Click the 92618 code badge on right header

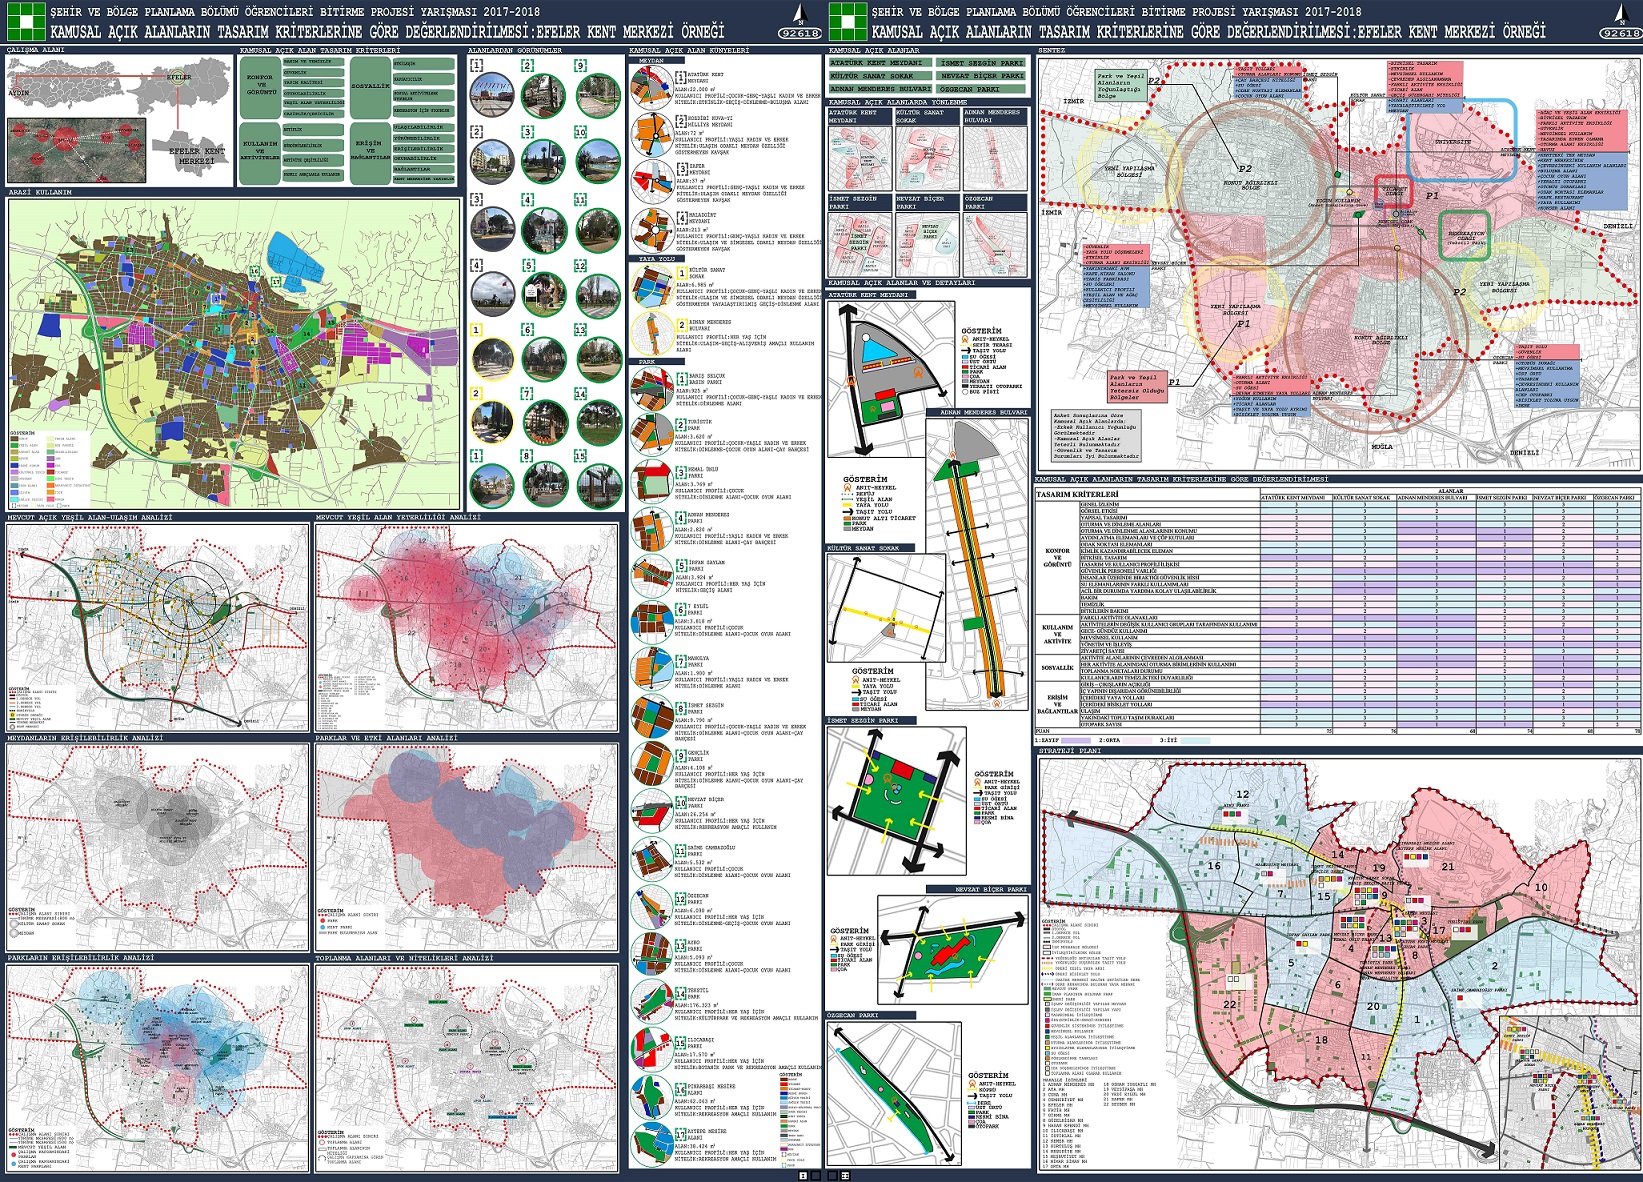coord(1620,33)
